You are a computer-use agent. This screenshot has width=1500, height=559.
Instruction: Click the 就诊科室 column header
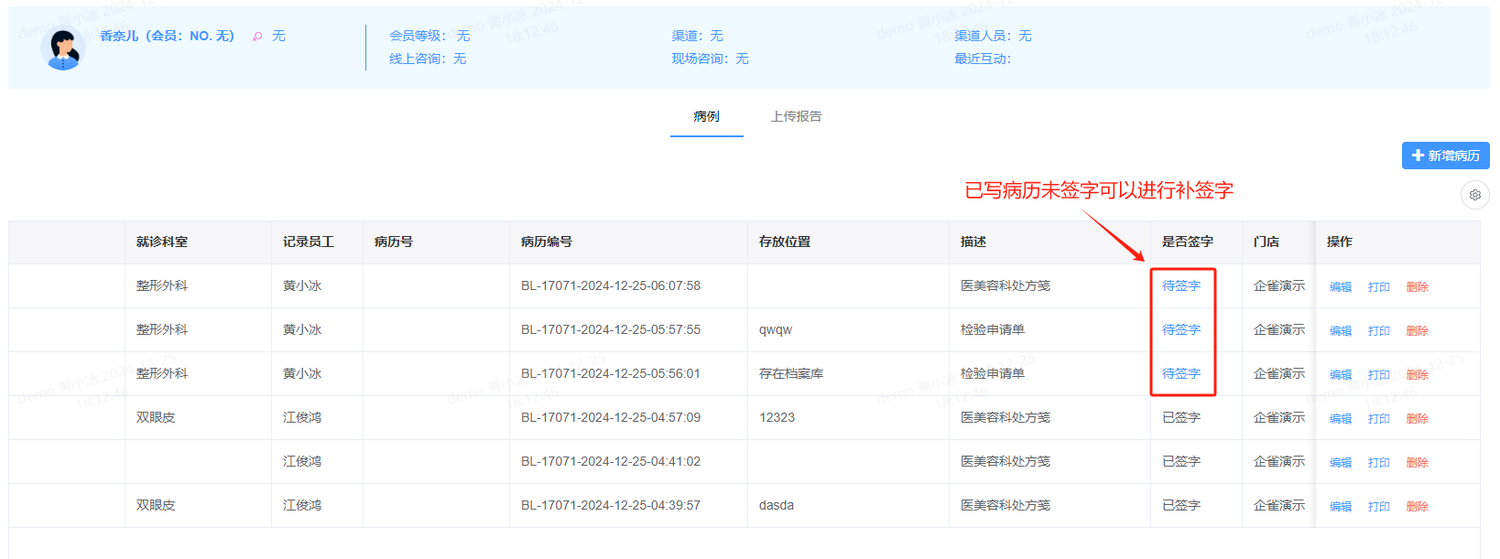pyautogui.click(x=162, y=242)
